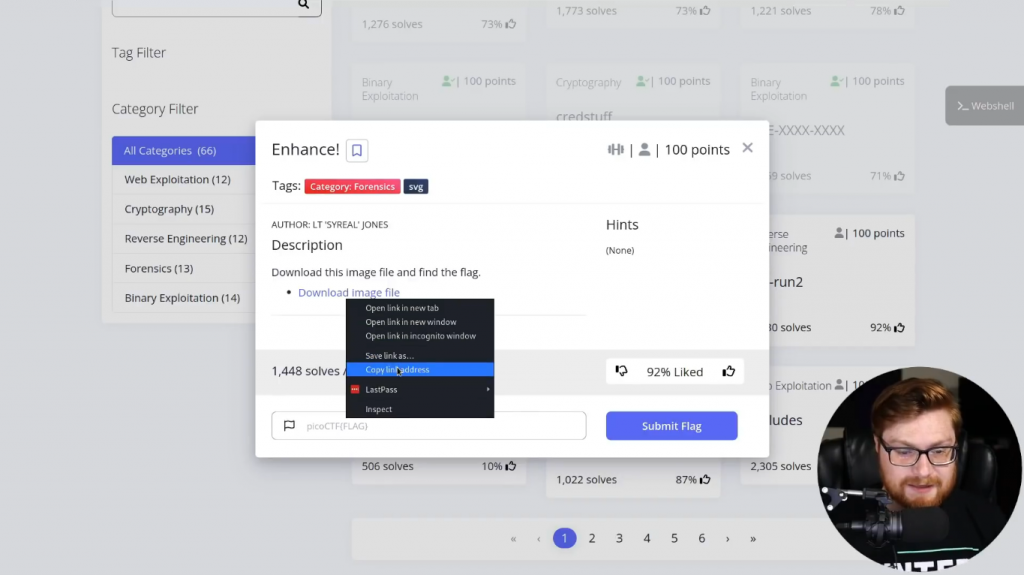1024x575 pixels.
Task: Close the Enhance! challenge dialog
Action: (747, 148)
